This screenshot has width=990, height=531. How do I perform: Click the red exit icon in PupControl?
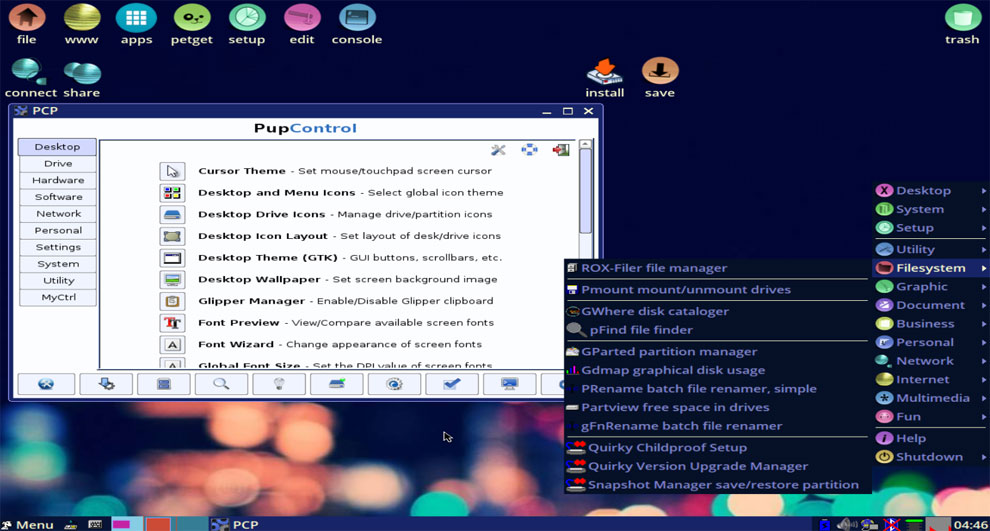tap(561, 150)
